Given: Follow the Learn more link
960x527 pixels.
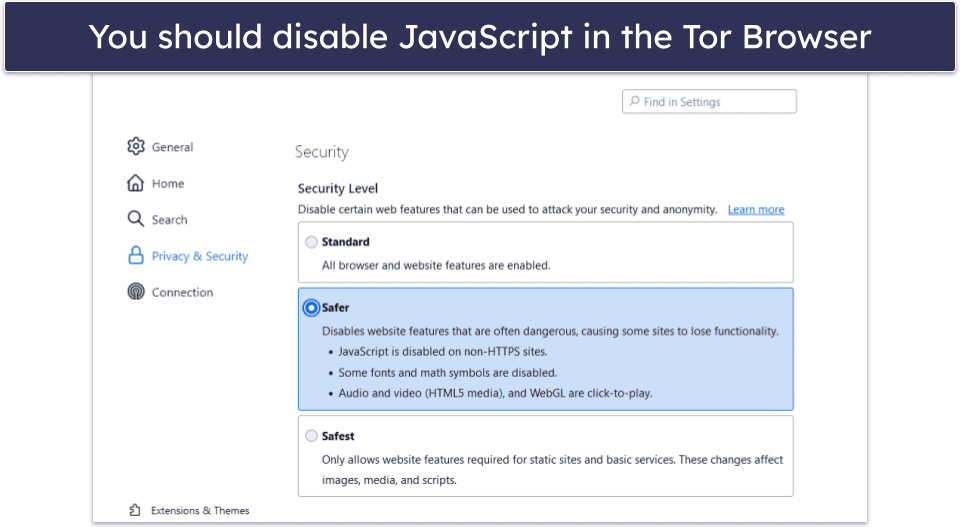Looking at the screenshot, I should 756,209.
